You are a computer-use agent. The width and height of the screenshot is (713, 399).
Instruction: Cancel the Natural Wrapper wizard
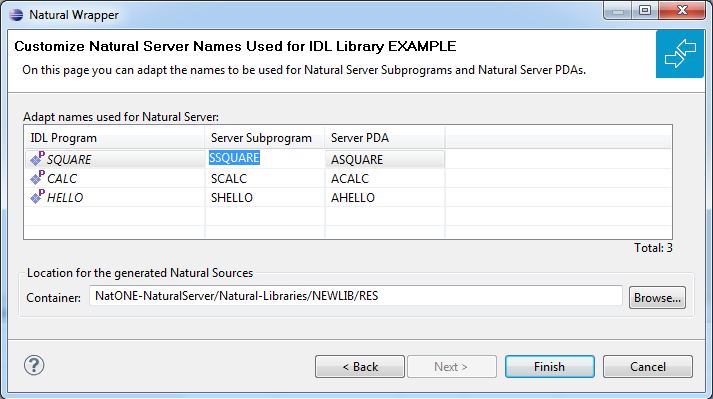pos(648,367)
